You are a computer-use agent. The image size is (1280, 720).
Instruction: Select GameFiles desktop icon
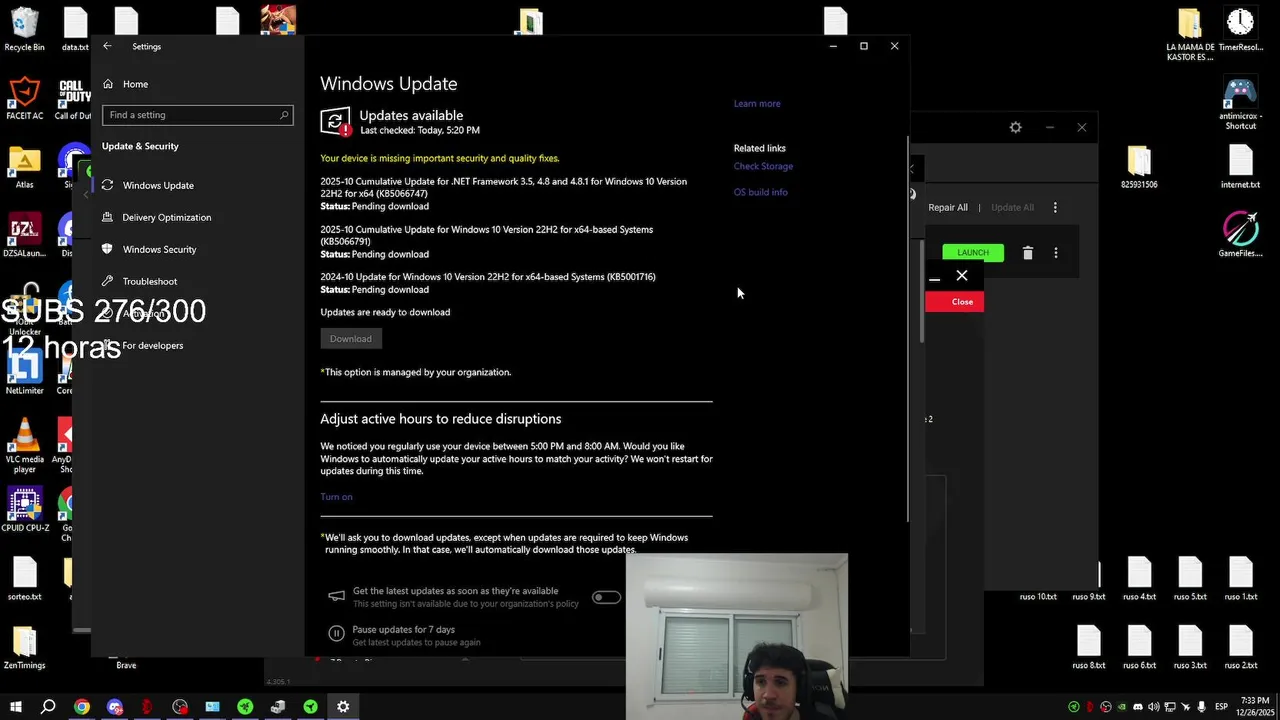point(1240,235)
